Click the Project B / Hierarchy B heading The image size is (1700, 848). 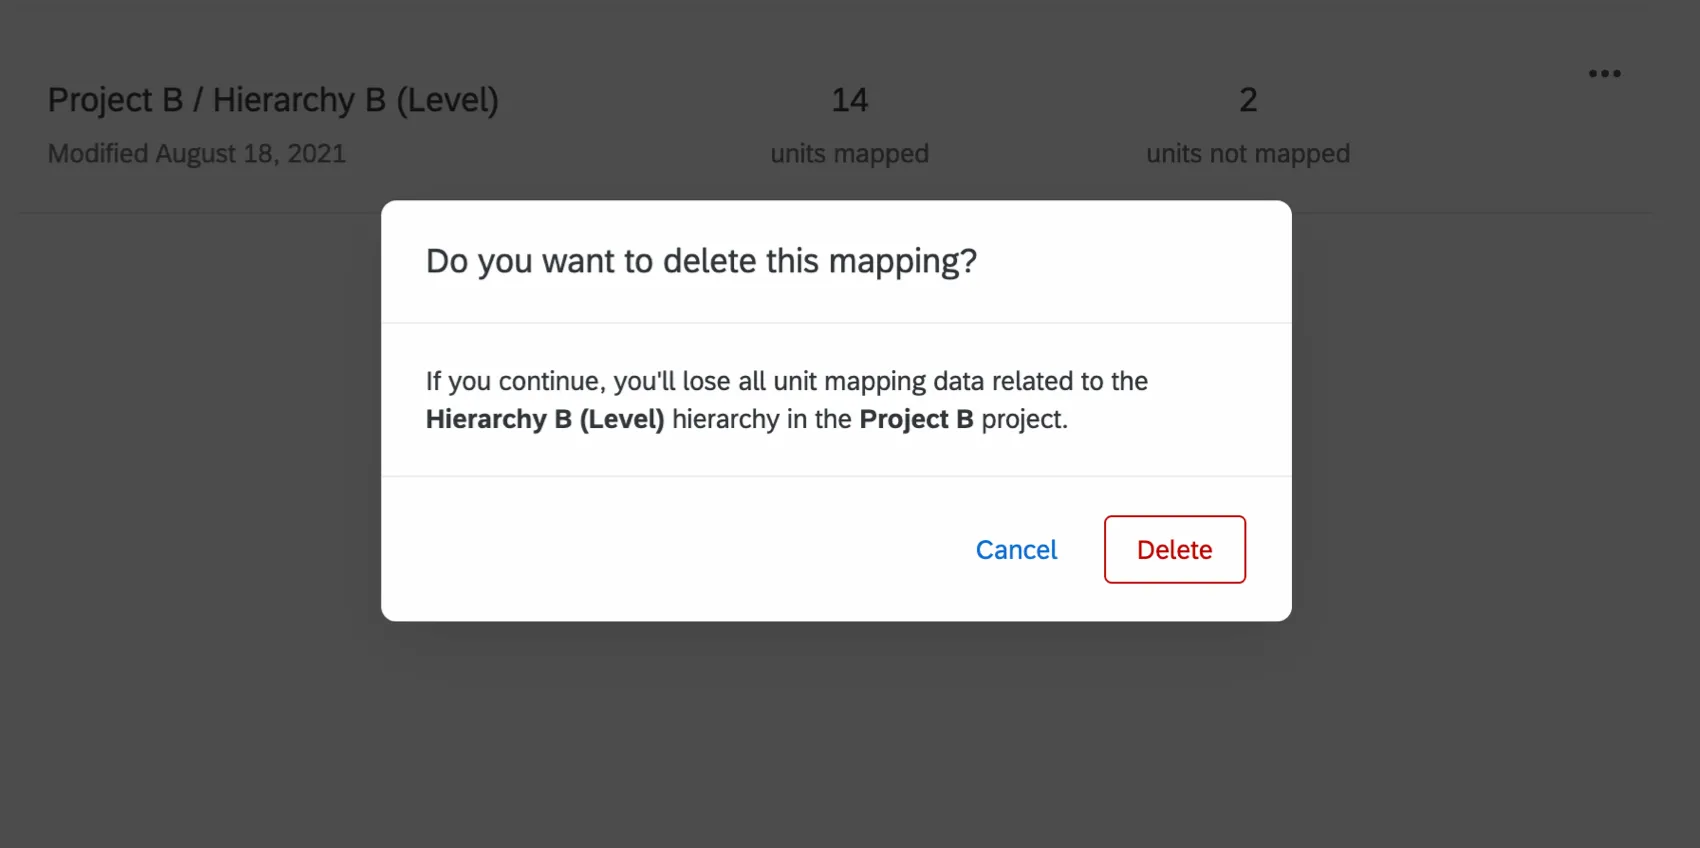pos(272,100)
